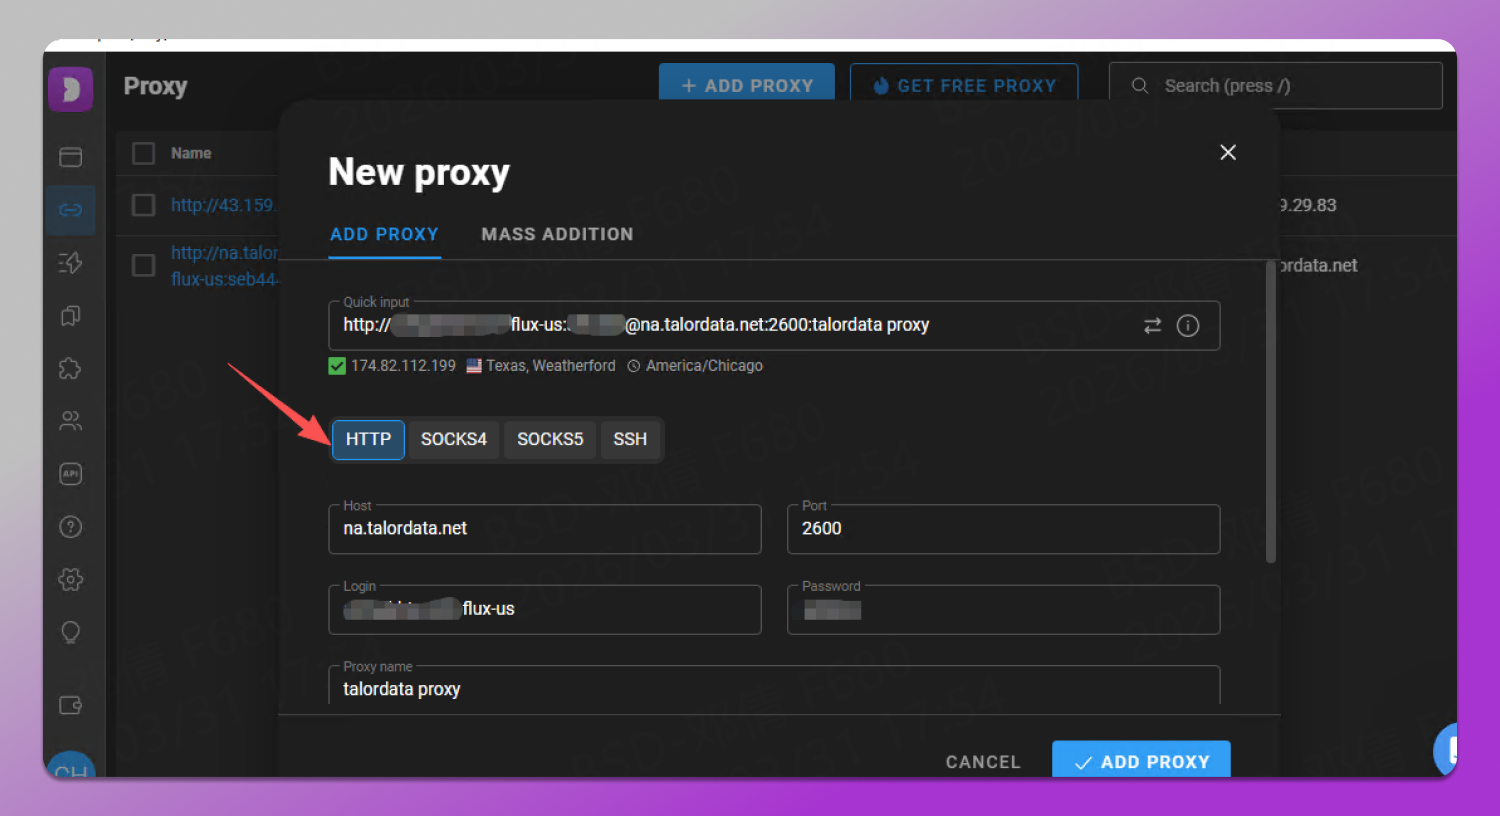
Task: Select the browser profiles icon in sidebar
Action: click(70, 157)
